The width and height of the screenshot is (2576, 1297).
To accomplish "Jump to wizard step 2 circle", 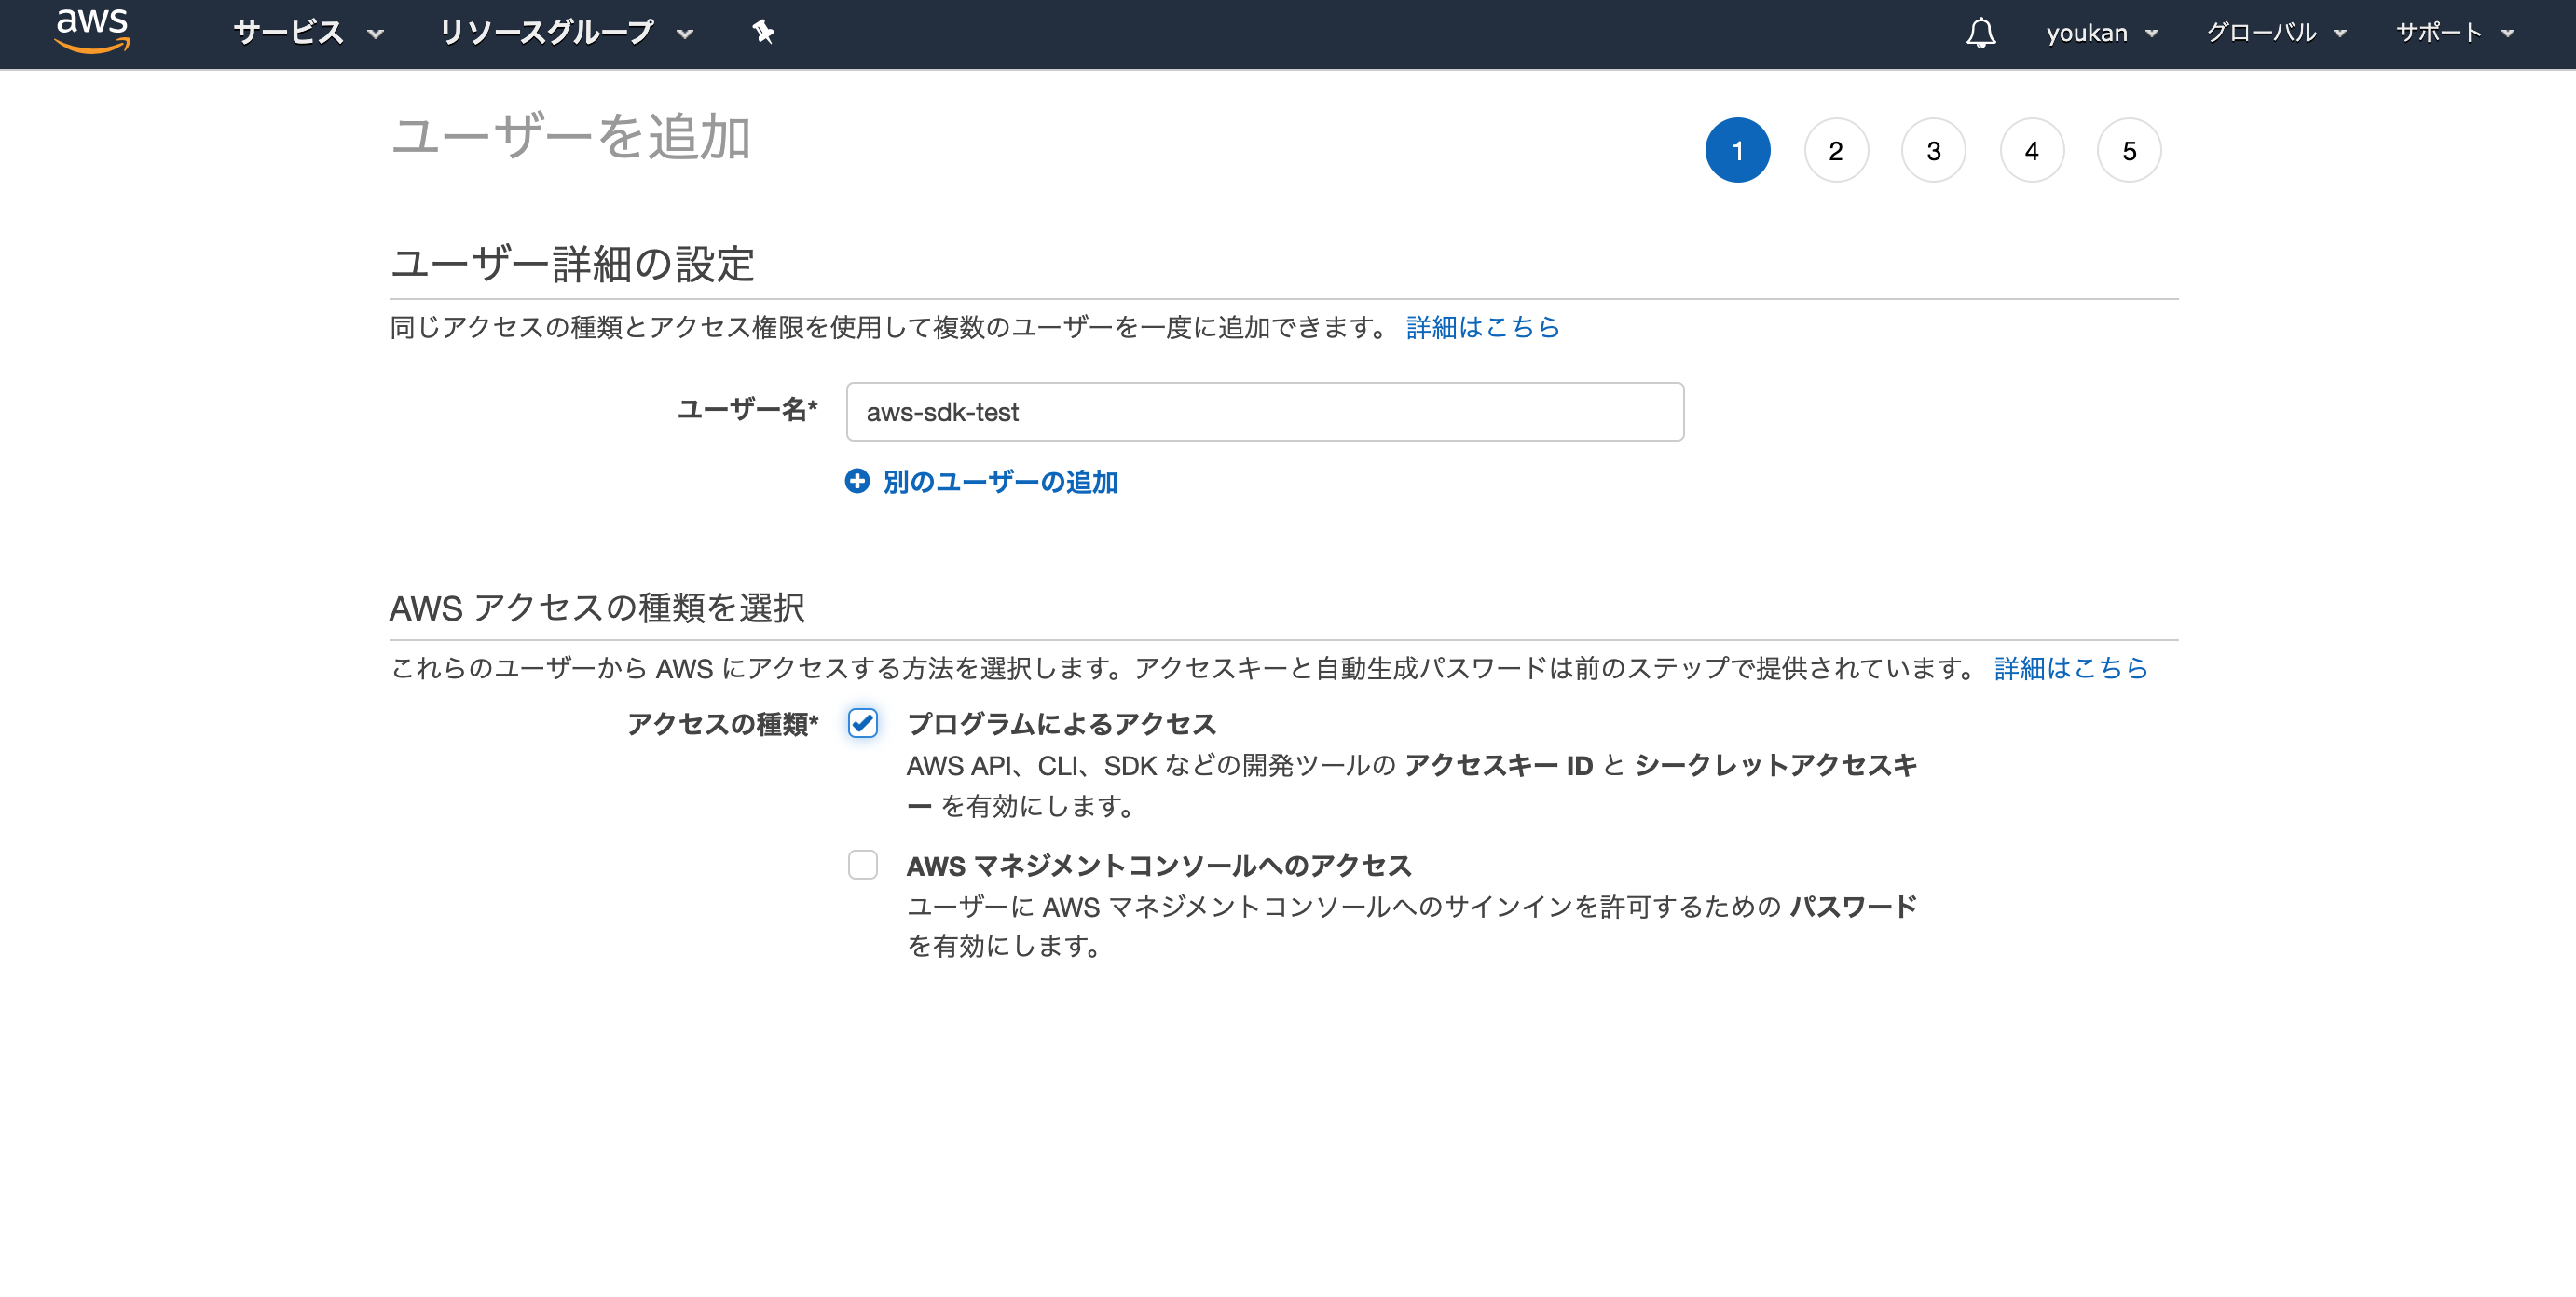I will pyautogui.click(x=1835, y=150).
